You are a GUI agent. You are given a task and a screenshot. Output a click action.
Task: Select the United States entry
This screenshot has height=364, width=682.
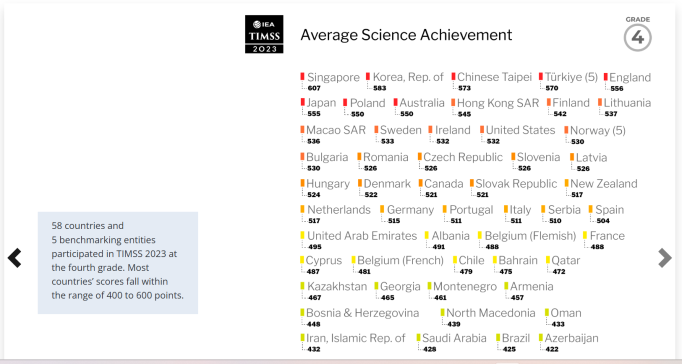coord(520,130)
